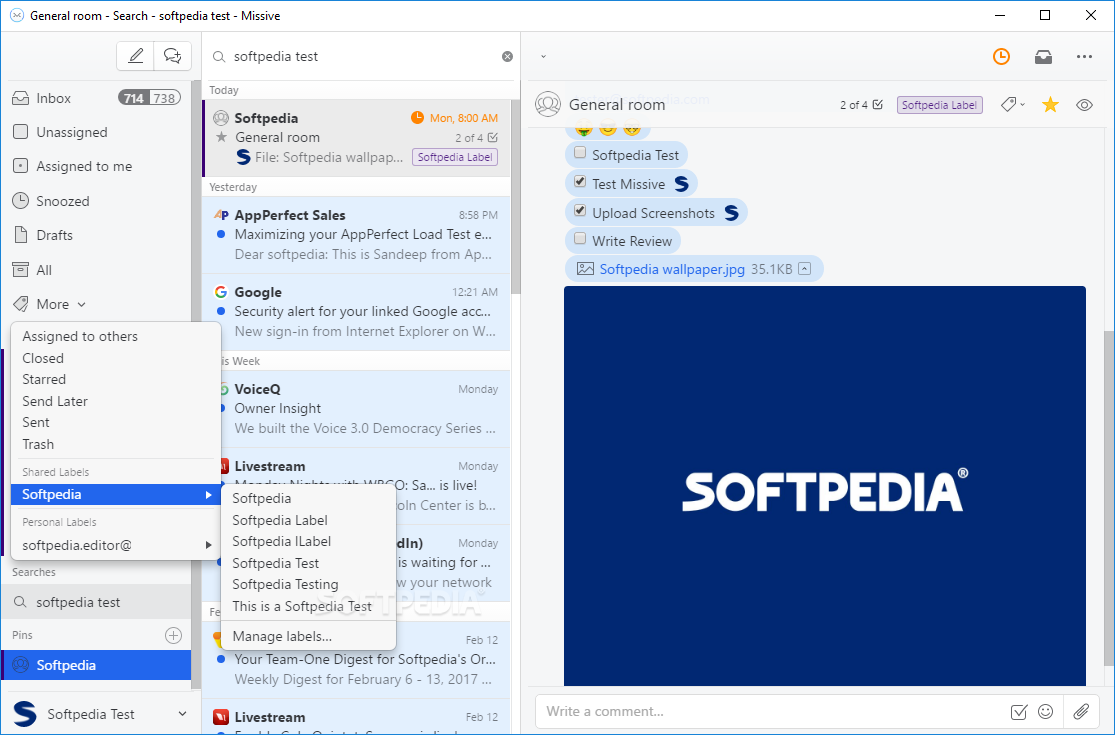
Task: Select Closed in More menu
Action: click(x=115, y=358)
